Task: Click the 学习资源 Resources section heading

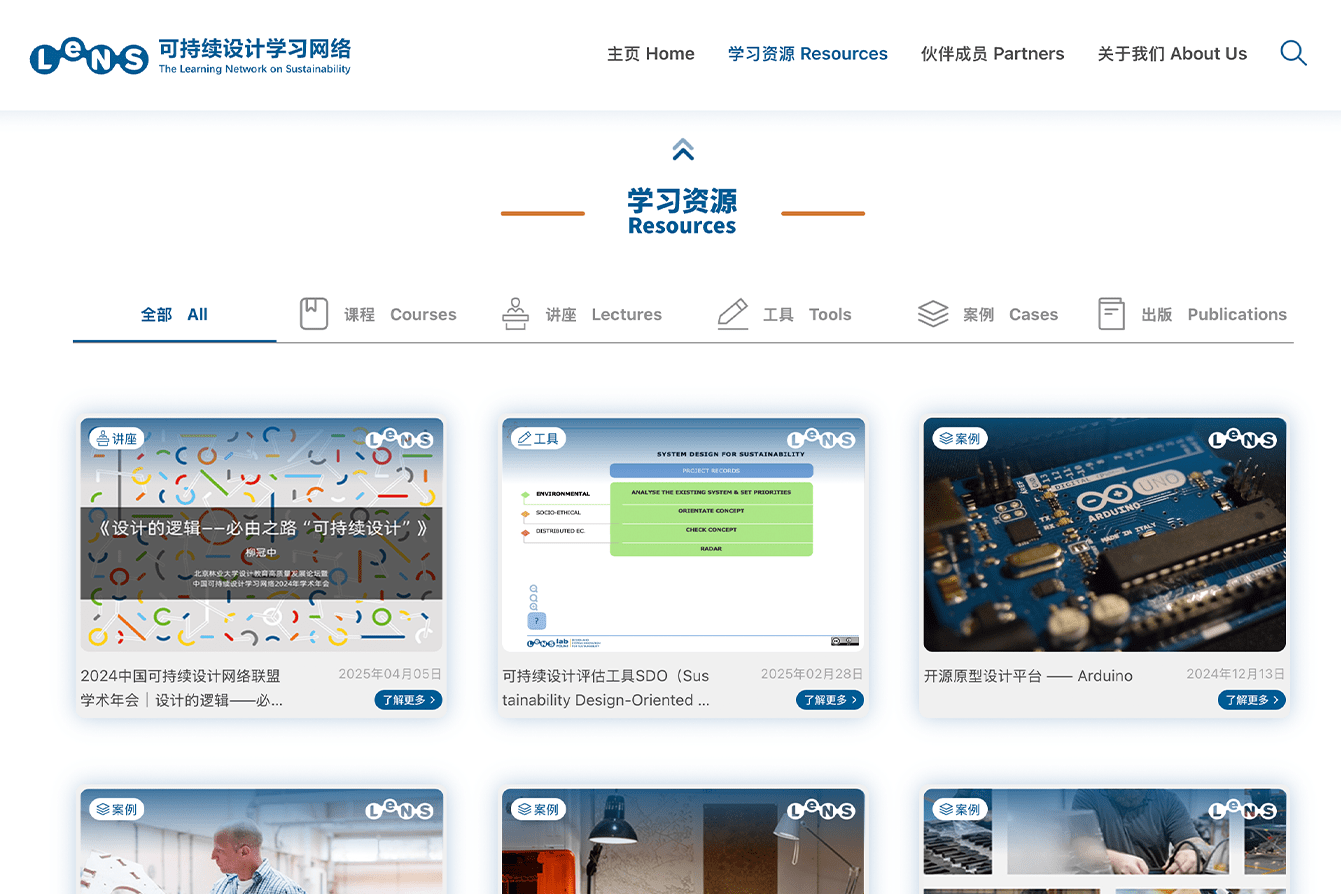Action: click(x=682, y=212)
